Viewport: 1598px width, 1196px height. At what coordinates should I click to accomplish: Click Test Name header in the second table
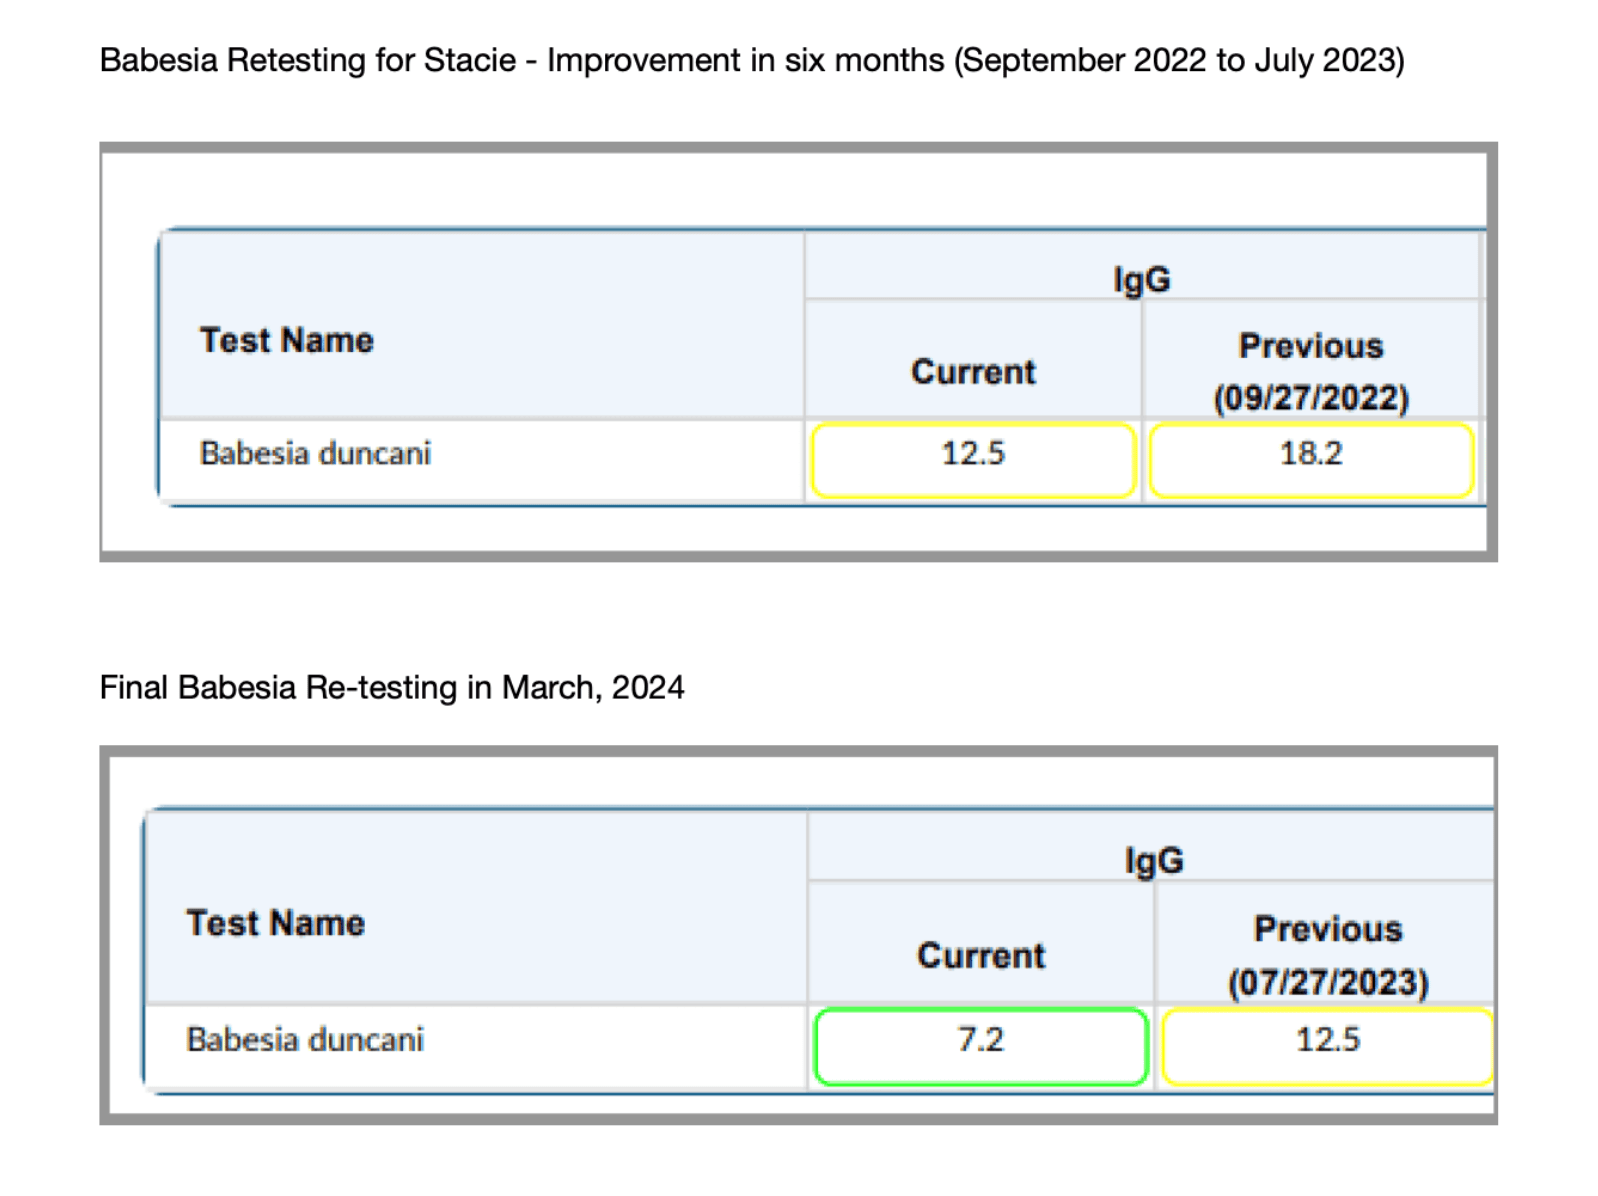275,923
